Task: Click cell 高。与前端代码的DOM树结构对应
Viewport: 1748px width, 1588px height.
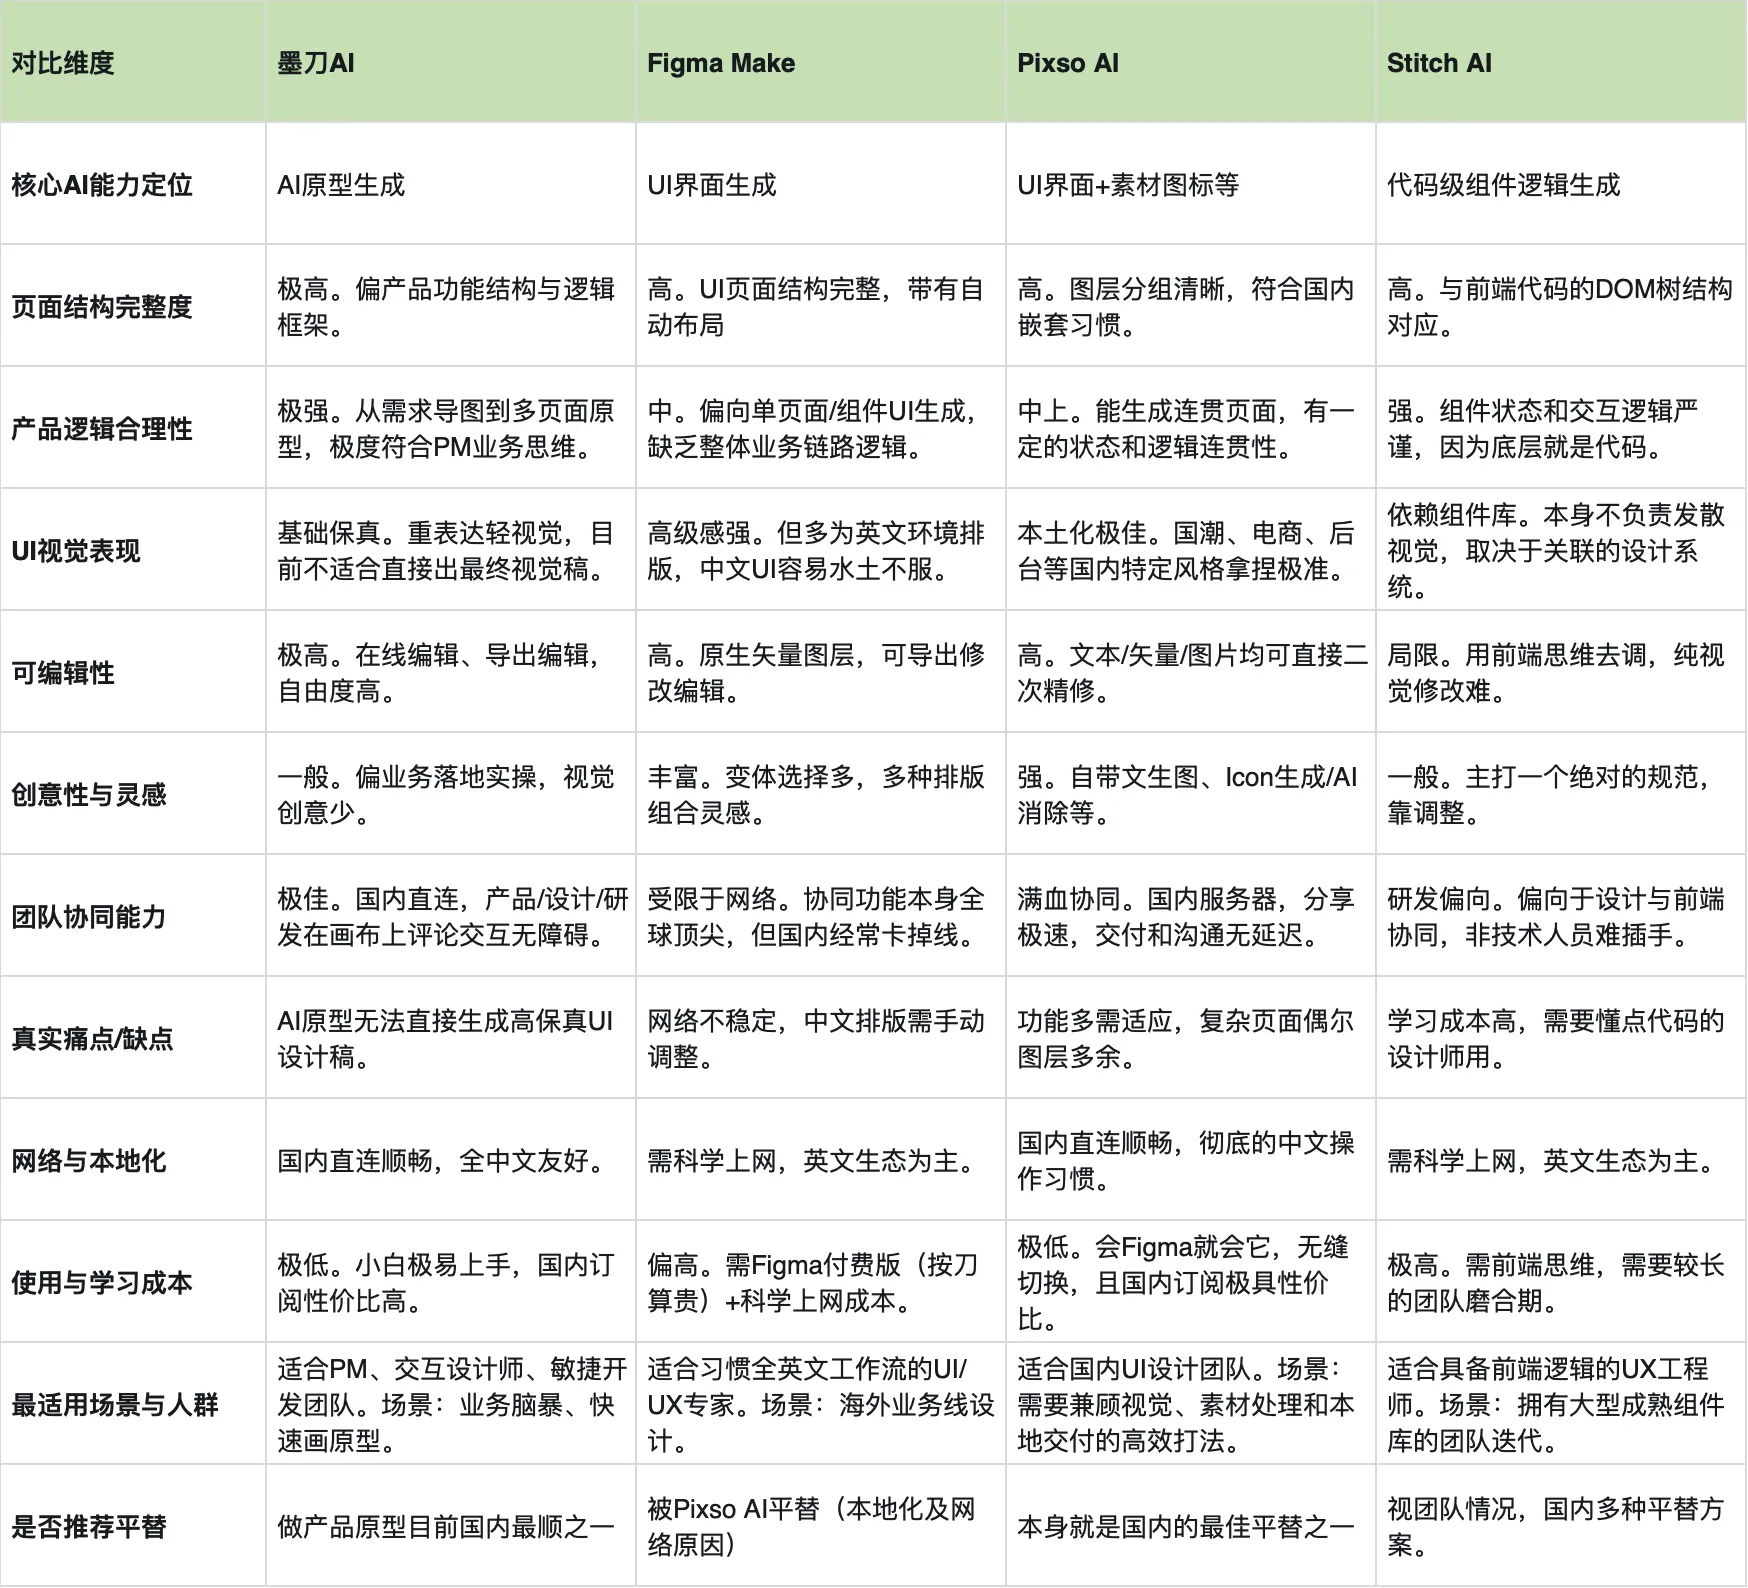Action: click(x=1562, y=306)
